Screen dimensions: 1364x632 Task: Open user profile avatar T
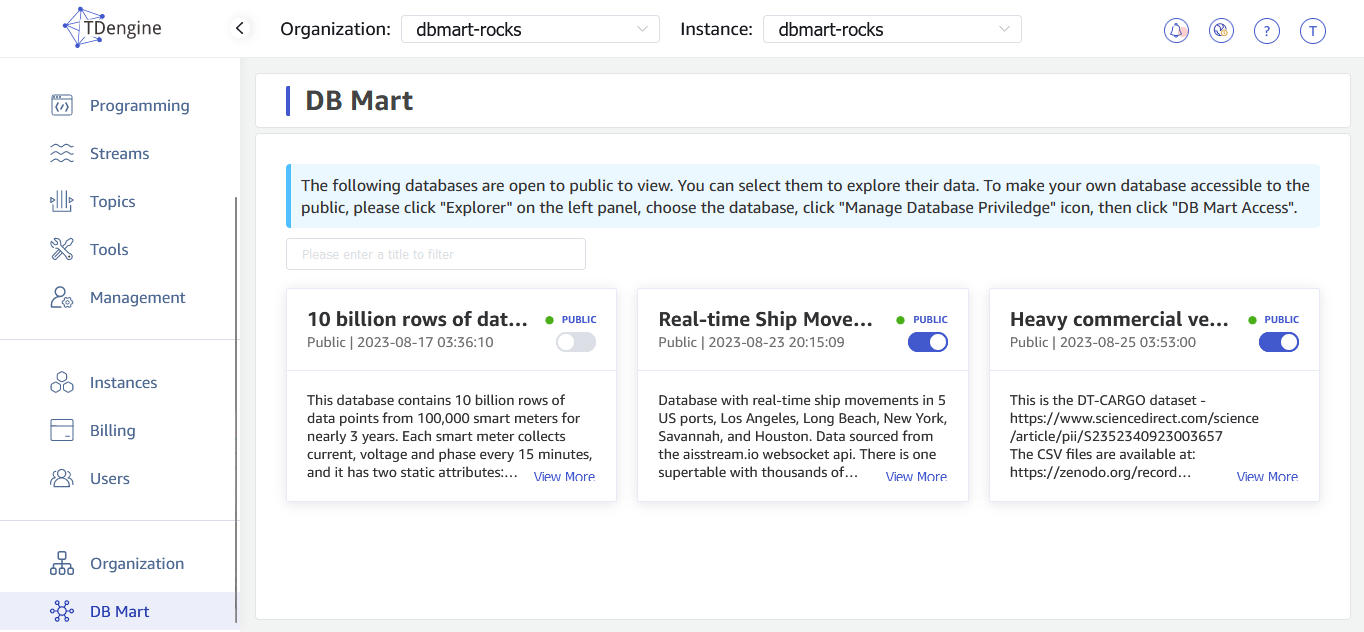click(1312, 31)
